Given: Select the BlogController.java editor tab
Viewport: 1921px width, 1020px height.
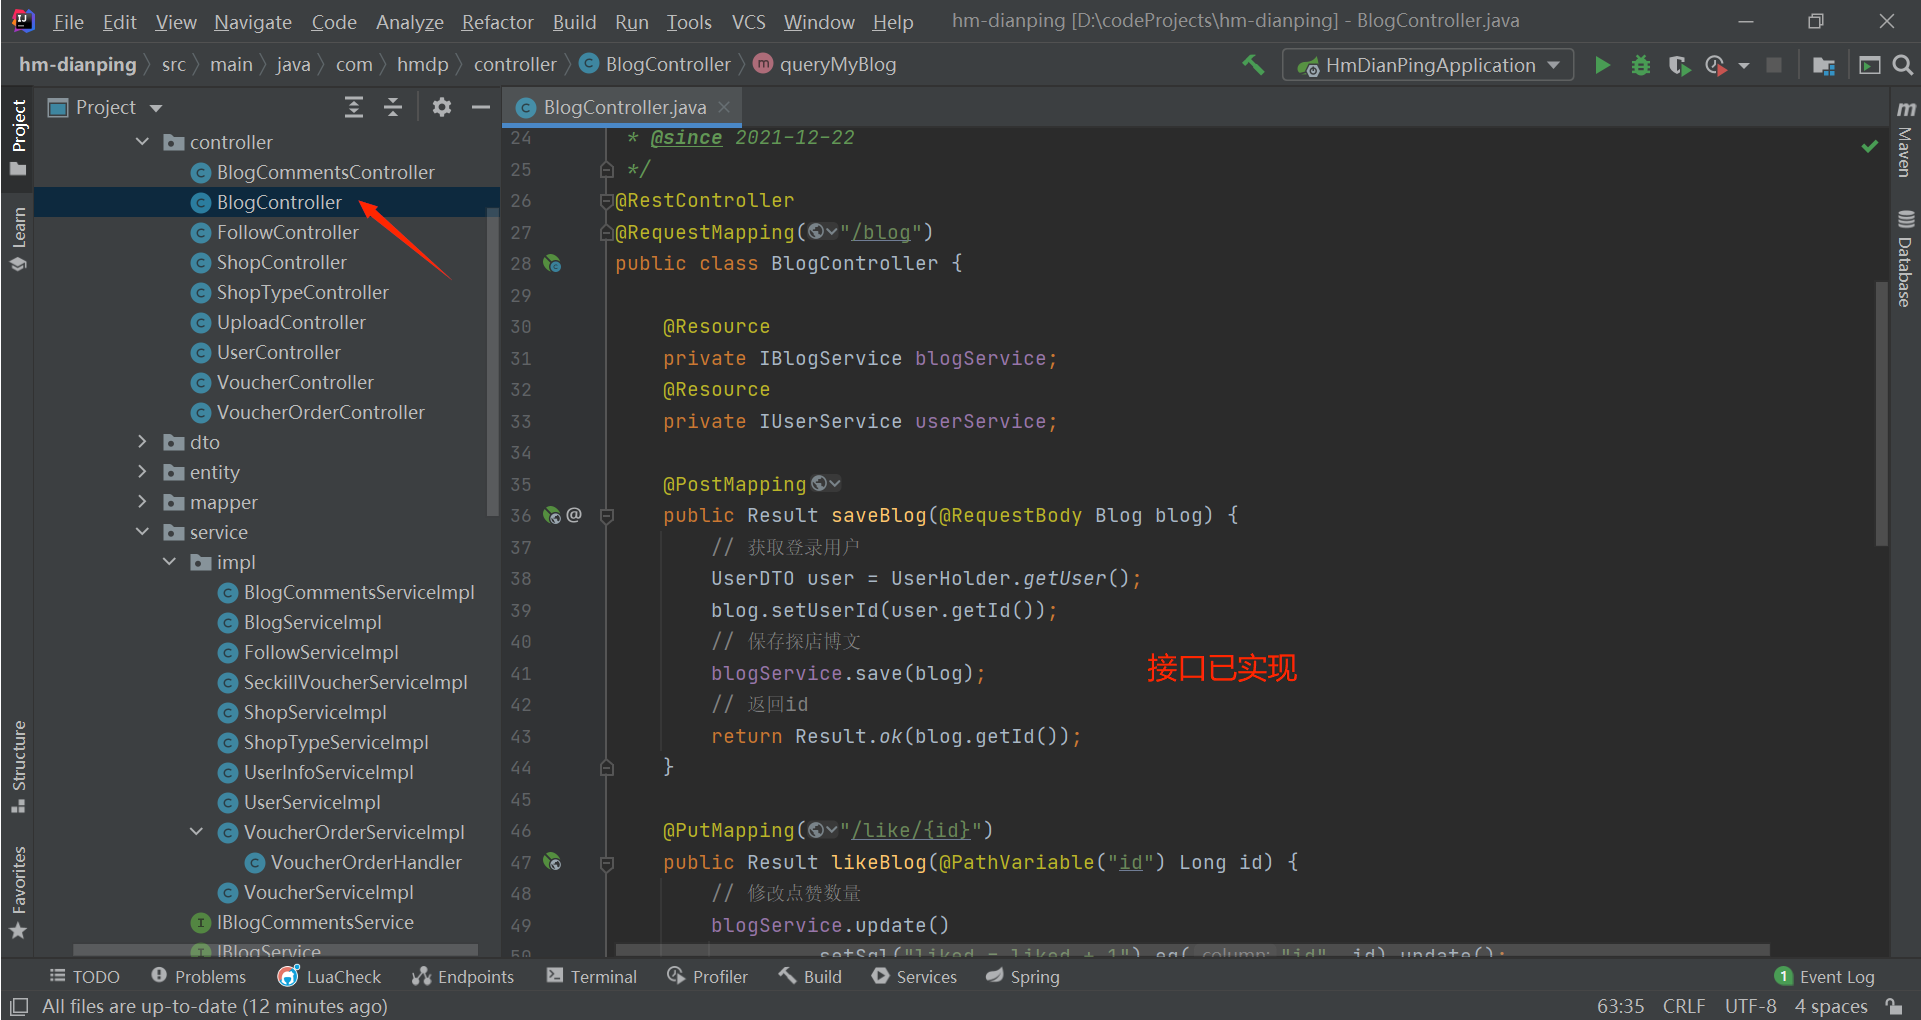Looking at the screenshot, I should click(624, 107).
